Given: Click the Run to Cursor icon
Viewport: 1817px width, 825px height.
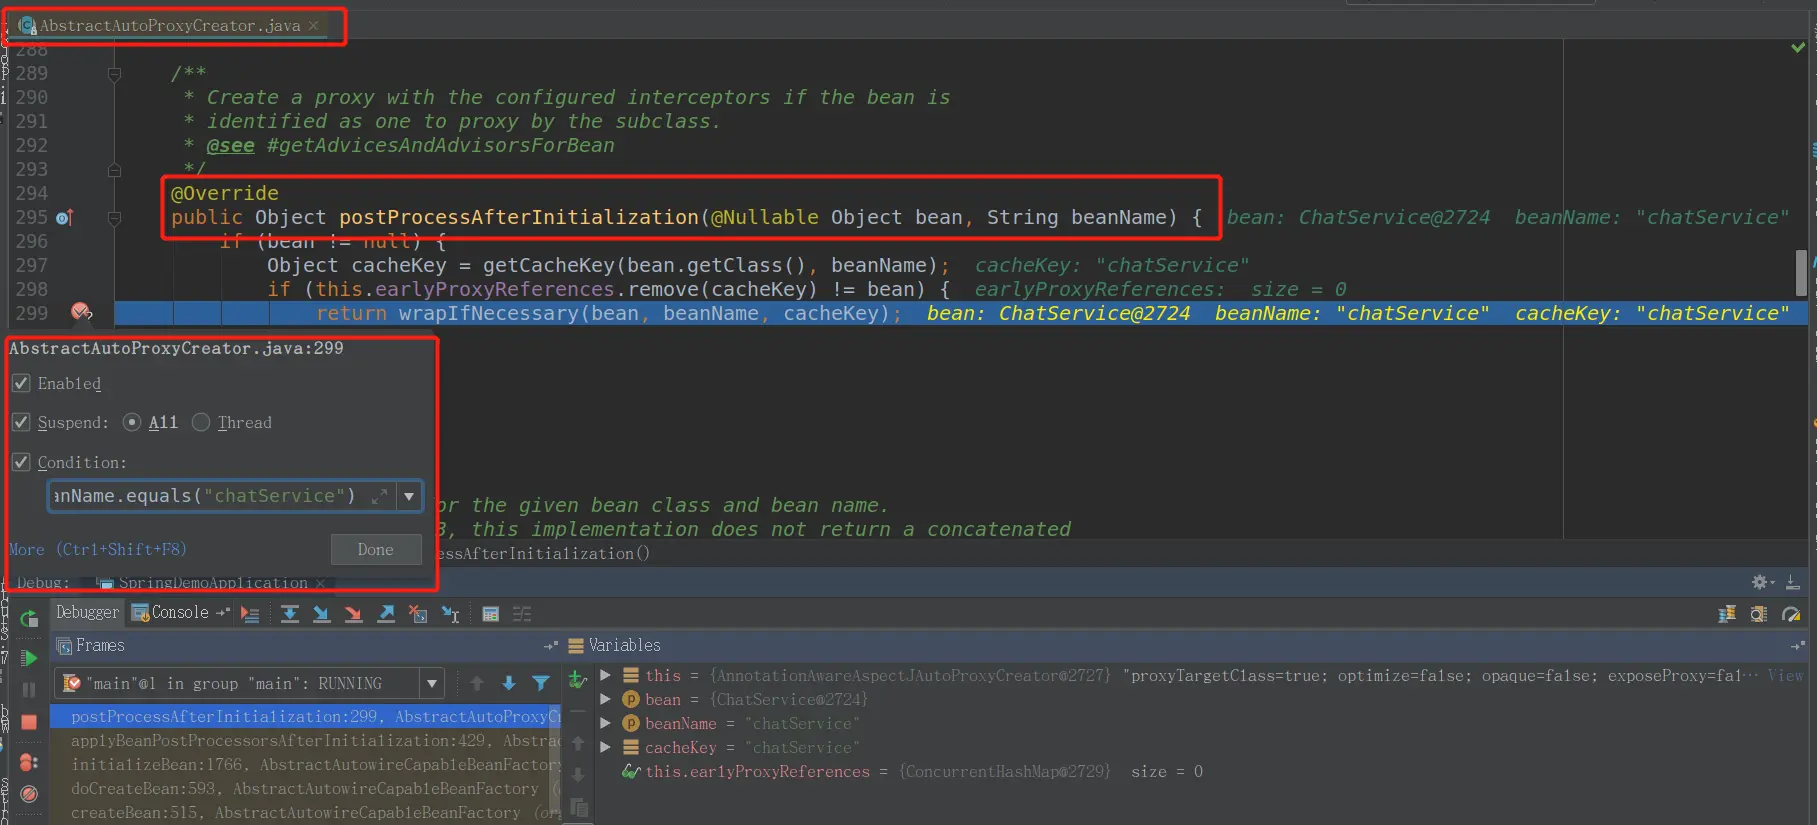Looking at the screenshot, I should pyautogui.click(x=450, y=614).
